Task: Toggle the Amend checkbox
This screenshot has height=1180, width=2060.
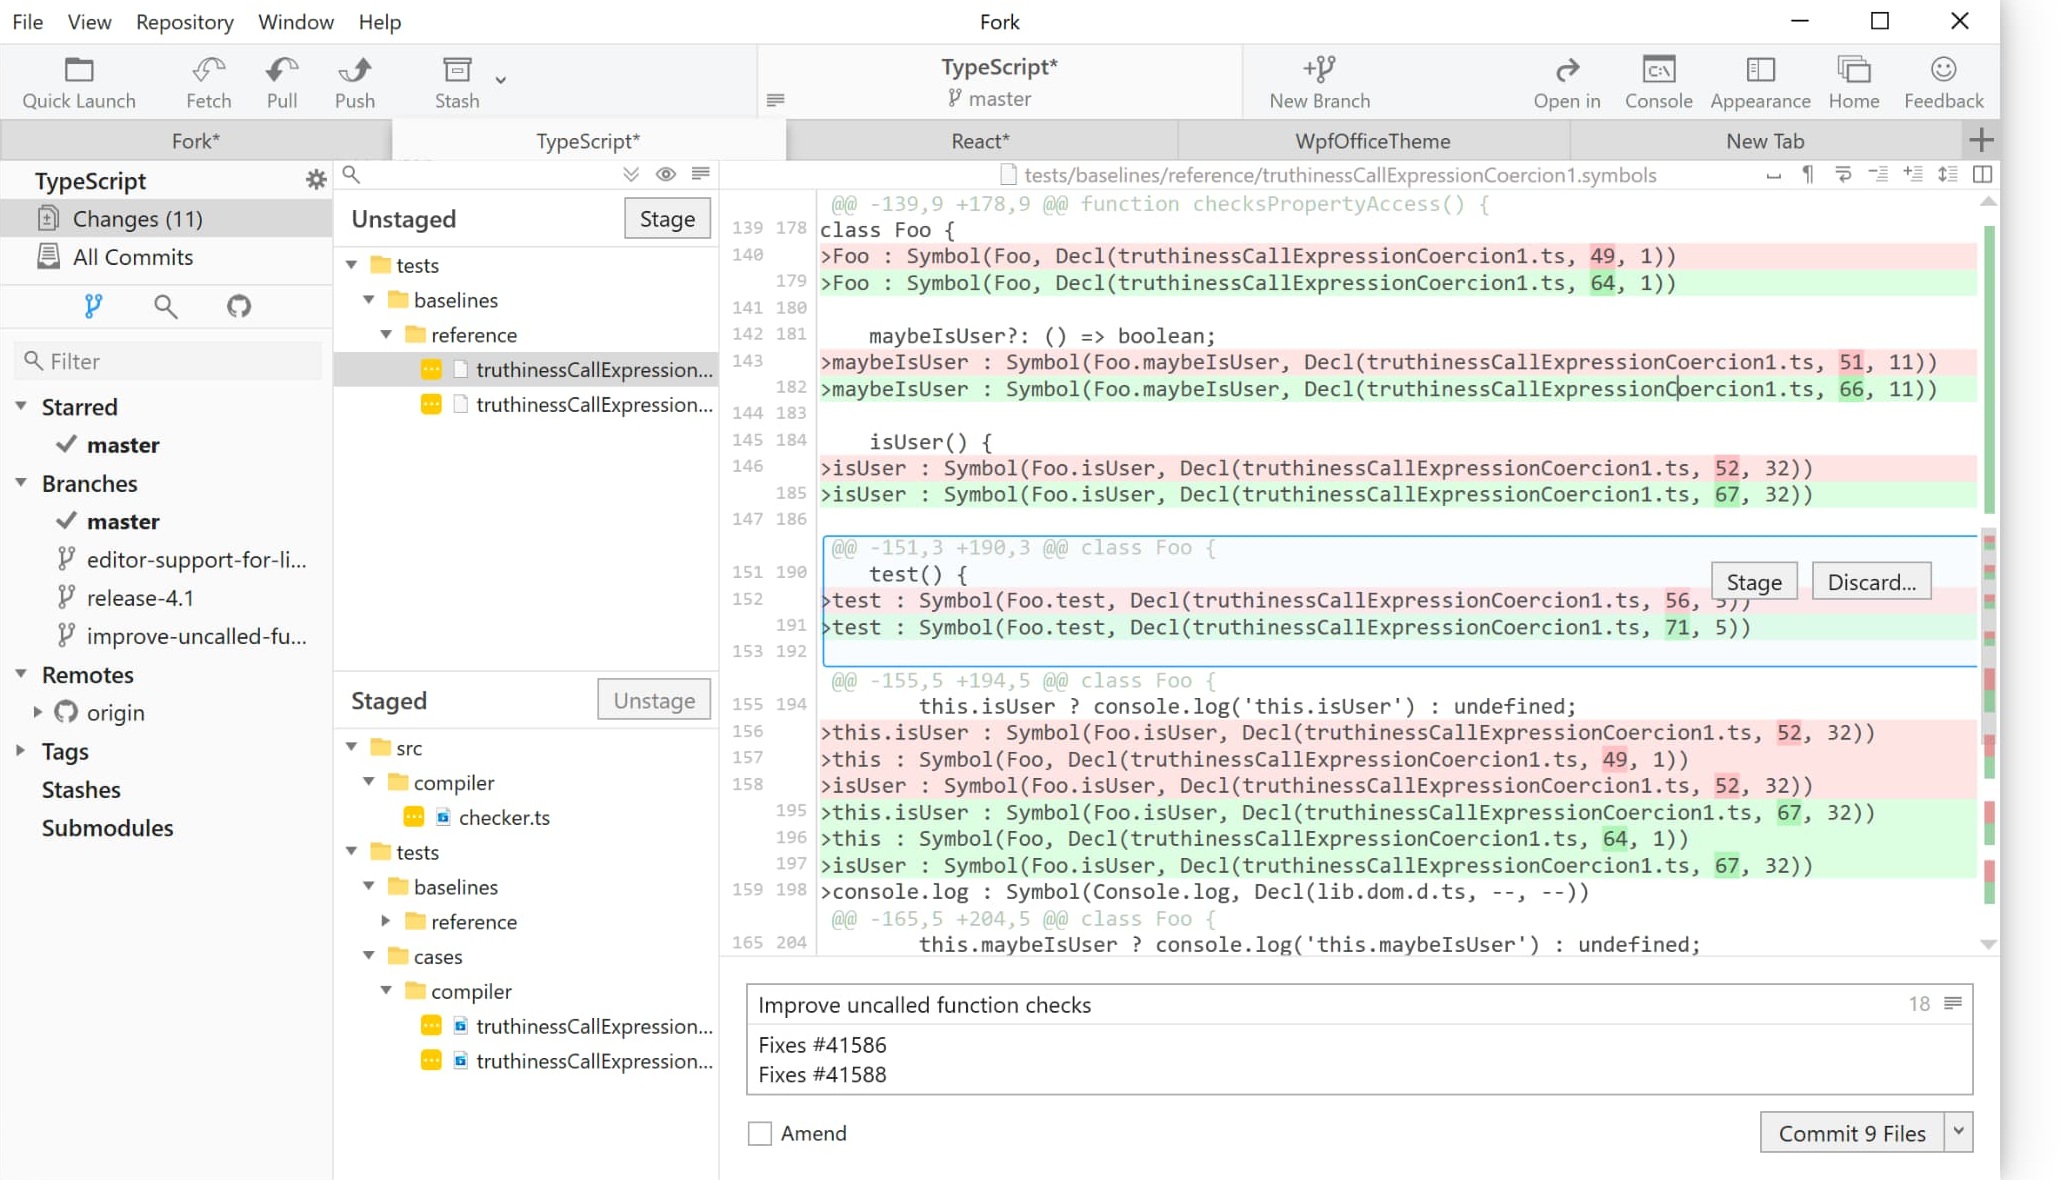Action: pyautogui.click(x=760, y=1133)
